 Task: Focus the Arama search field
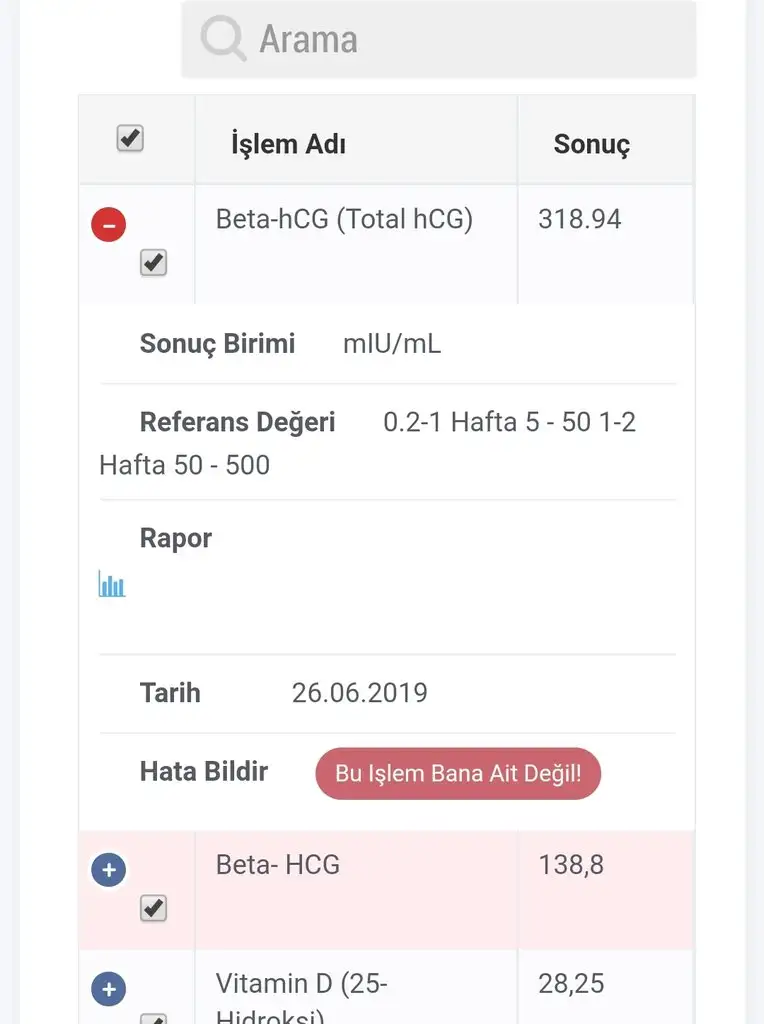[460, 40]
